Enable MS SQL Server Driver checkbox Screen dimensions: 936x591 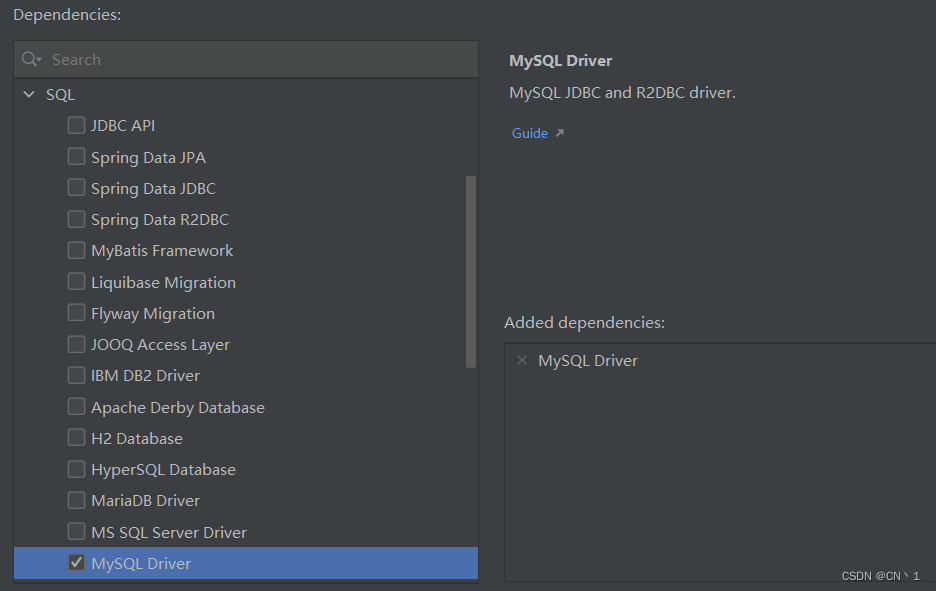[76, 531]
